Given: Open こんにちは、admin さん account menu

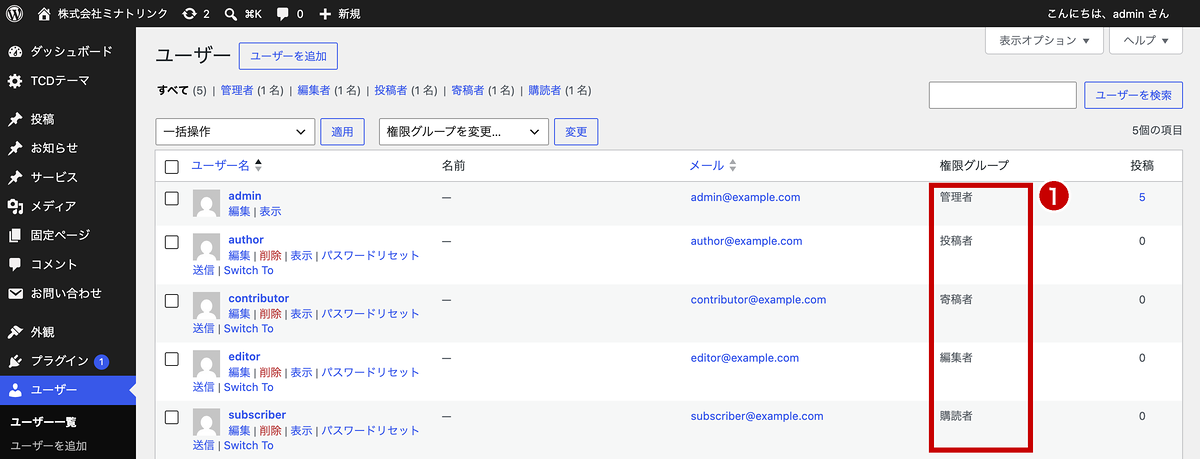Looking at the screenshot, I should (1110, 14).
